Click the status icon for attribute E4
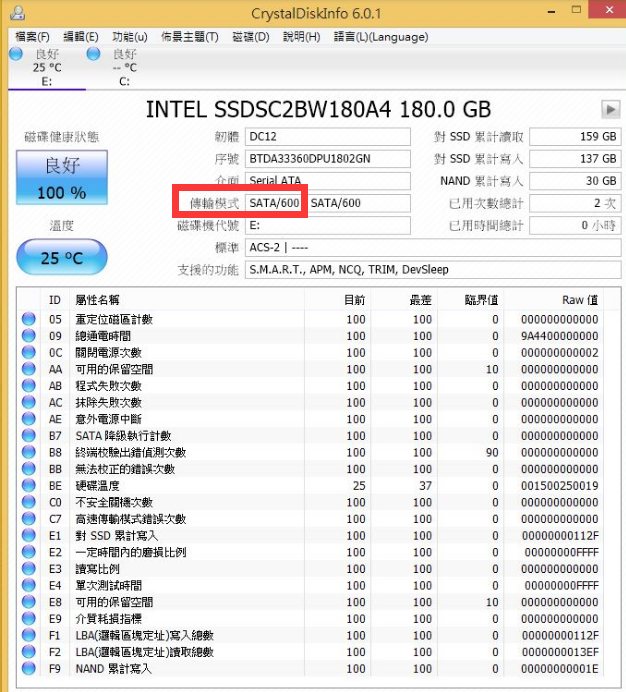Screen dimensions: 626x692 [x=29, y=585]
